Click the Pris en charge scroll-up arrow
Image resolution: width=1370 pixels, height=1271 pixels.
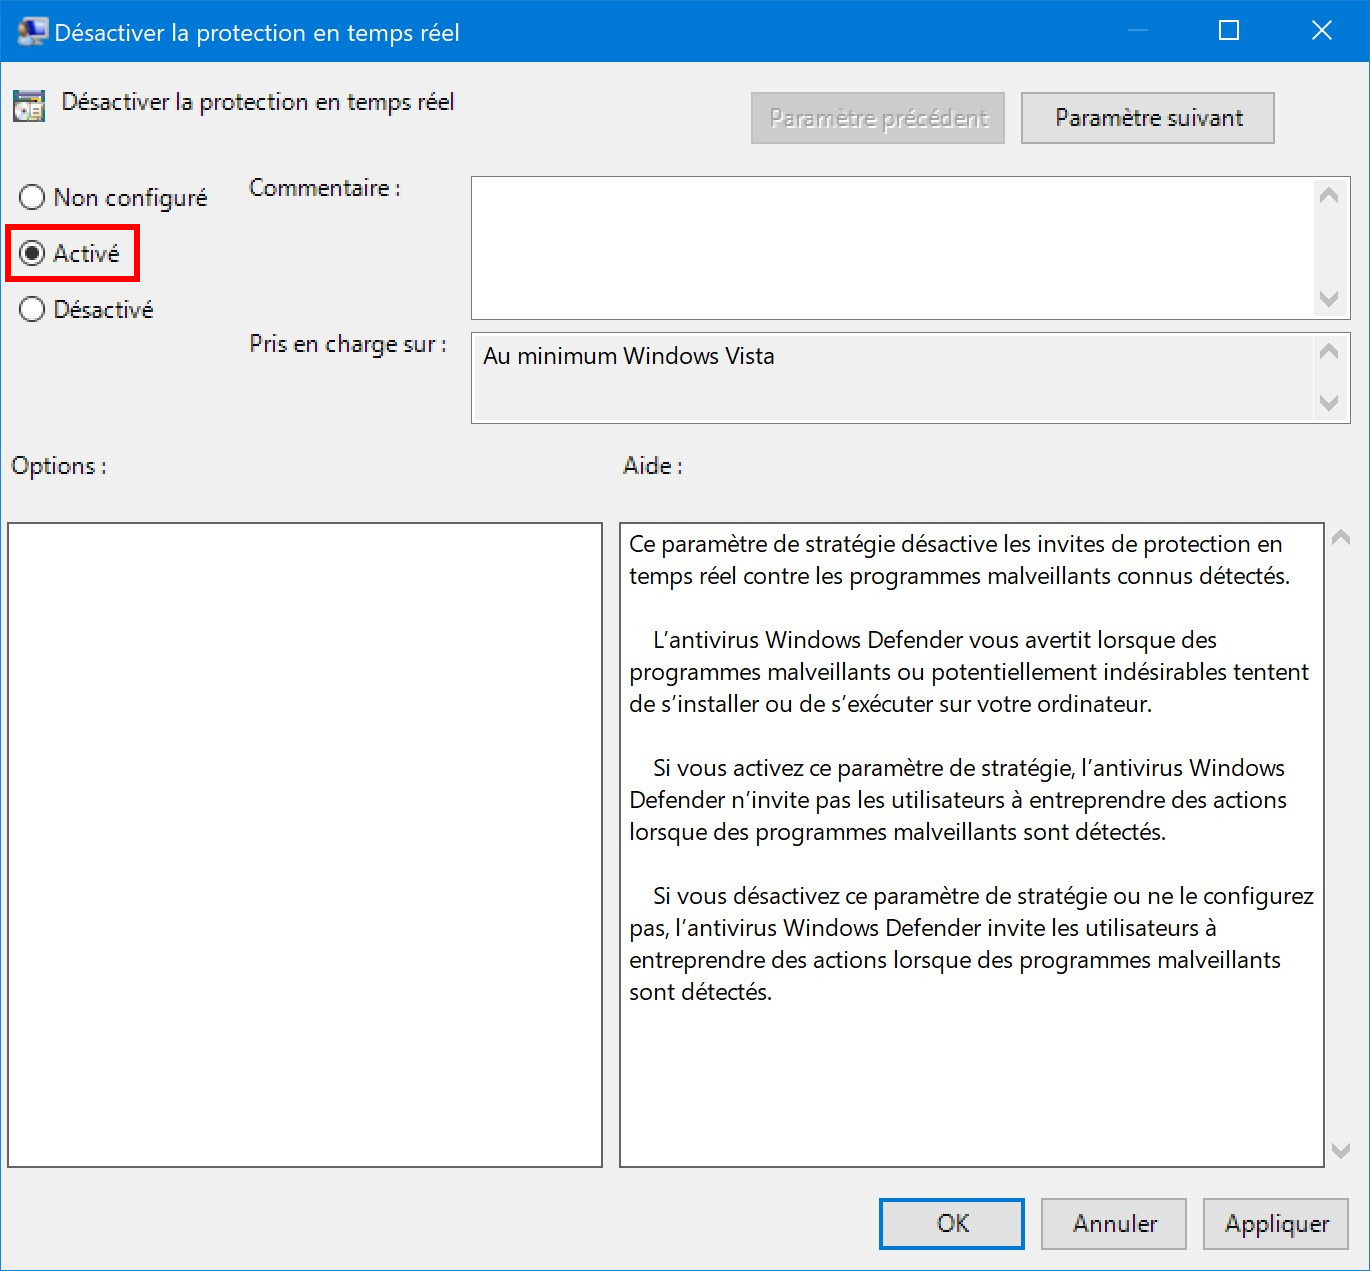pos(1329,351)
